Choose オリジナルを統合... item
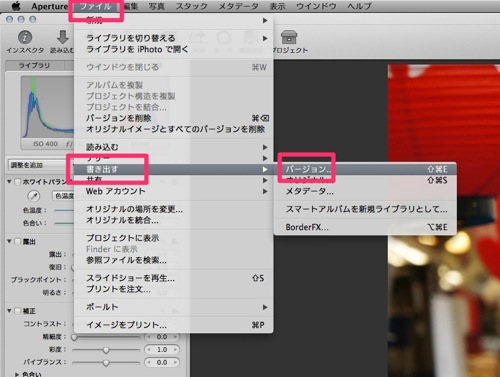 pos(173,220)
